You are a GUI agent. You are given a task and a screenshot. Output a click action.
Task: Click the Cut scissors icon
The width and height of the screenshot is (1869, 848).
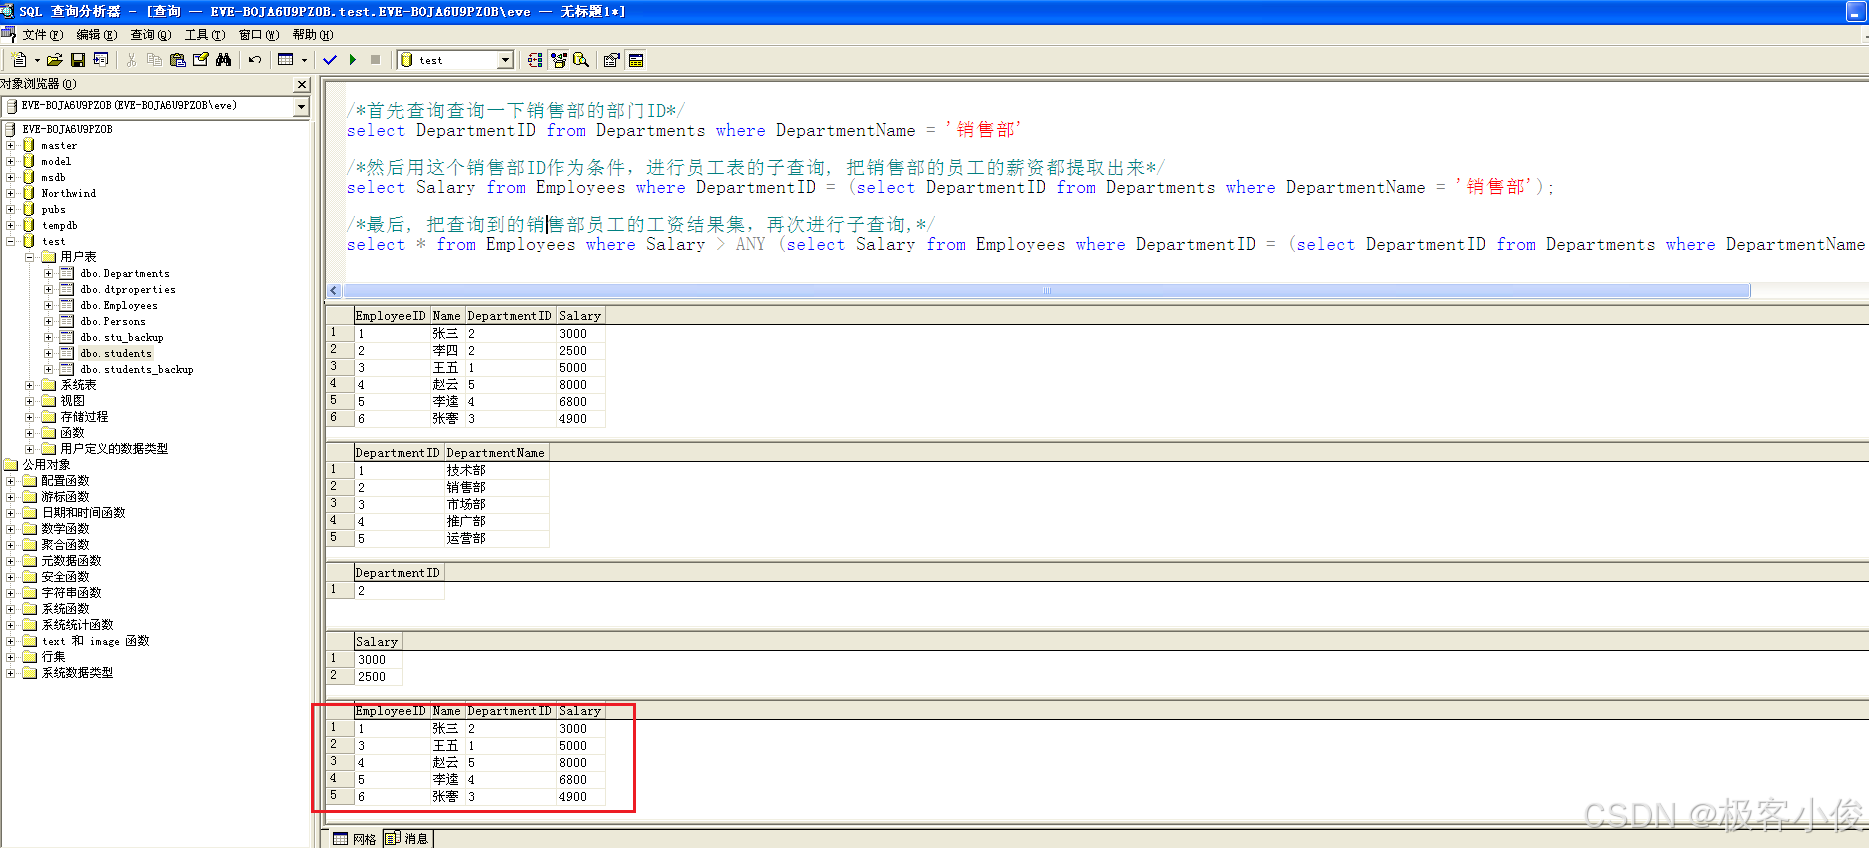coord(131,60)
